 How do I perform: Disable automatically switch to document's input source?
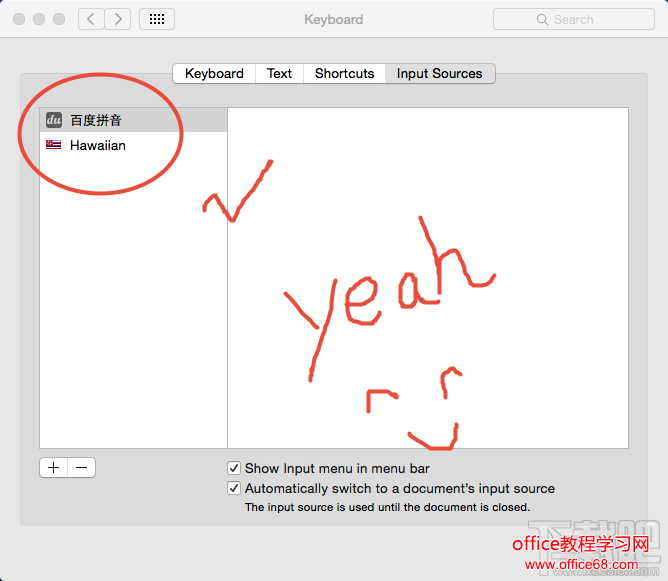point(234,489)
